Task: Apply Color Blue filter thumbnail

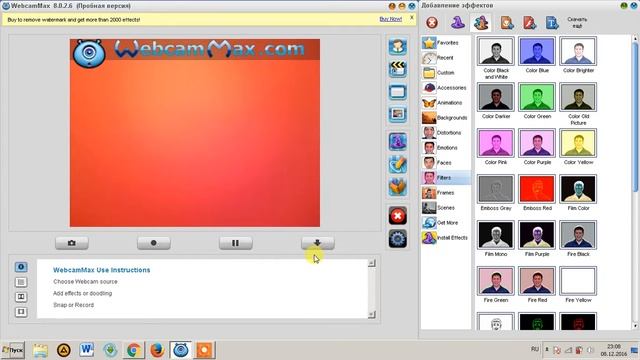Action: click(537, 51)
